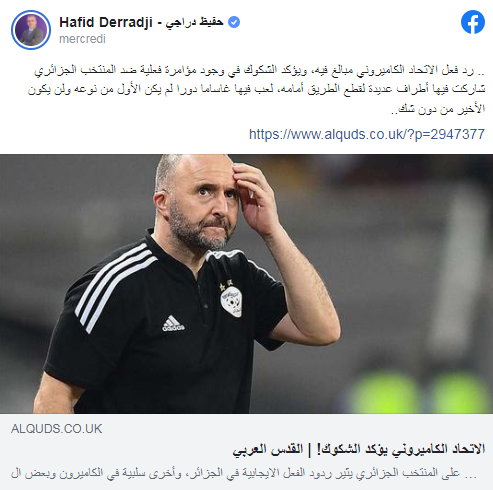493x490 pixels.
Task: Click the Facebook logo icon
Action: pyautogui.click(x=473, y=22)
